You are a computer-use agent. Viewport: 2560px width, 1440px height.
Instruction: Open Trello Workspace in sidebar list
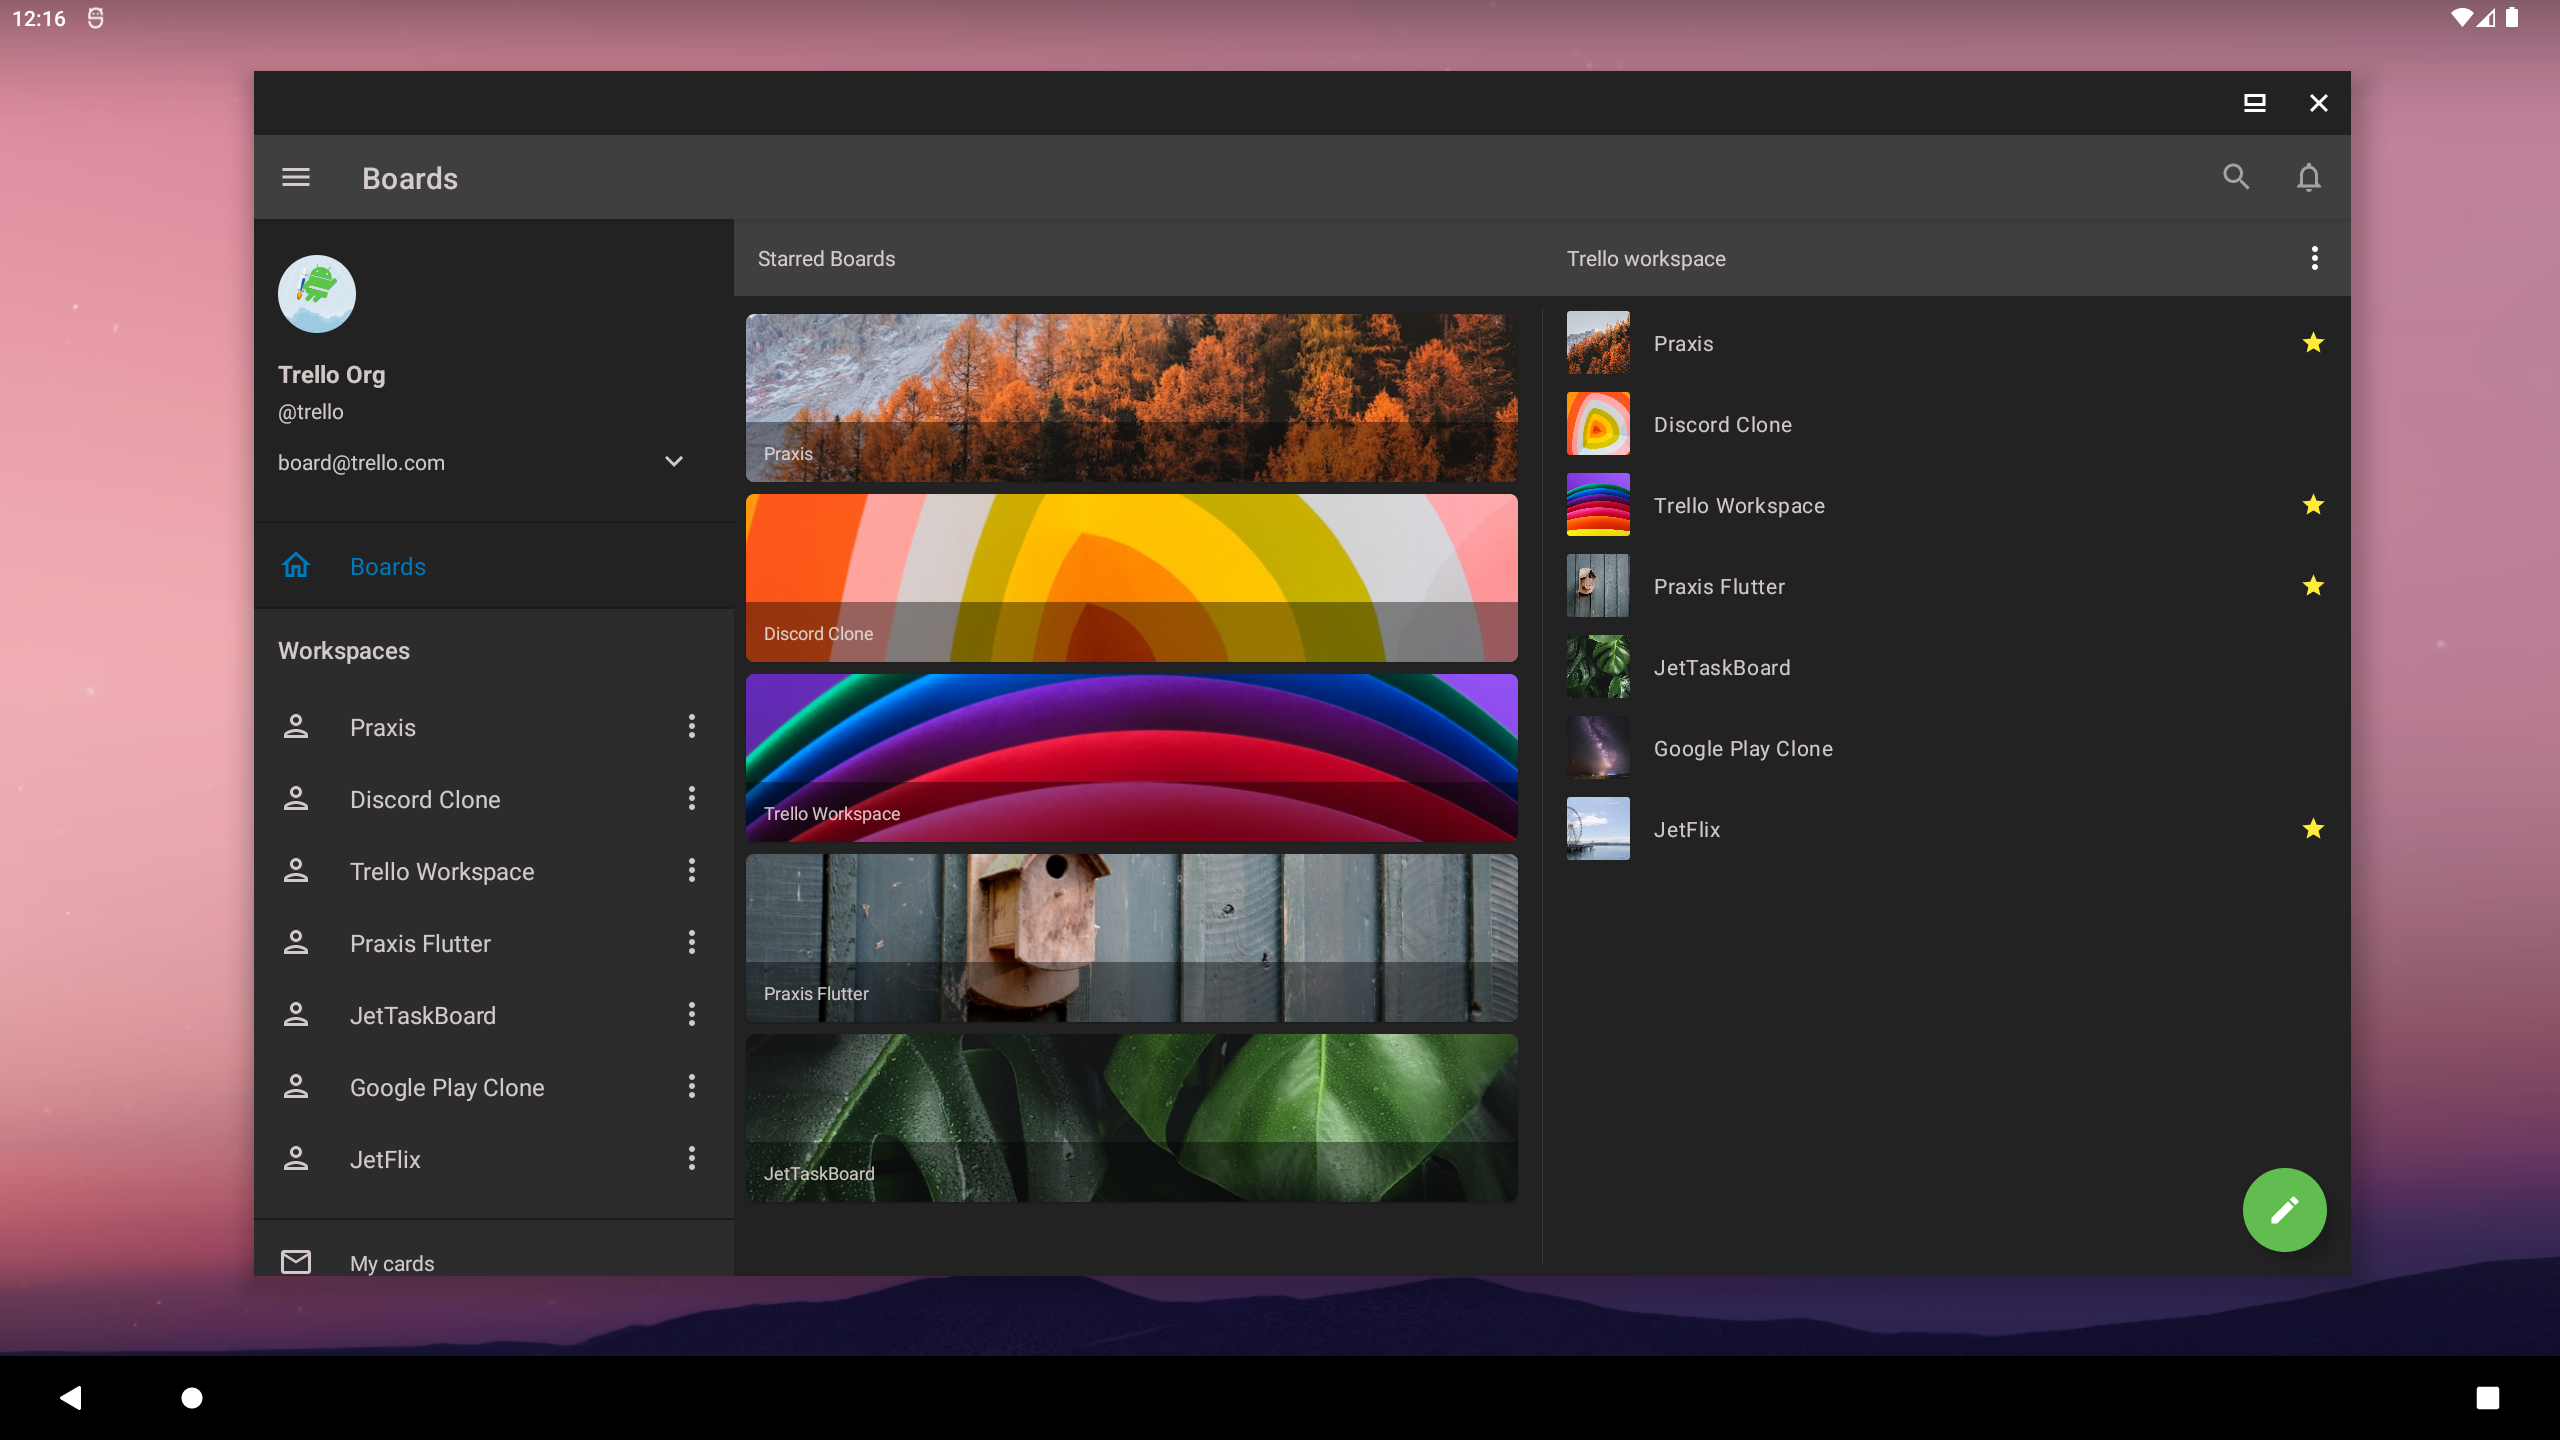[494, 871]
